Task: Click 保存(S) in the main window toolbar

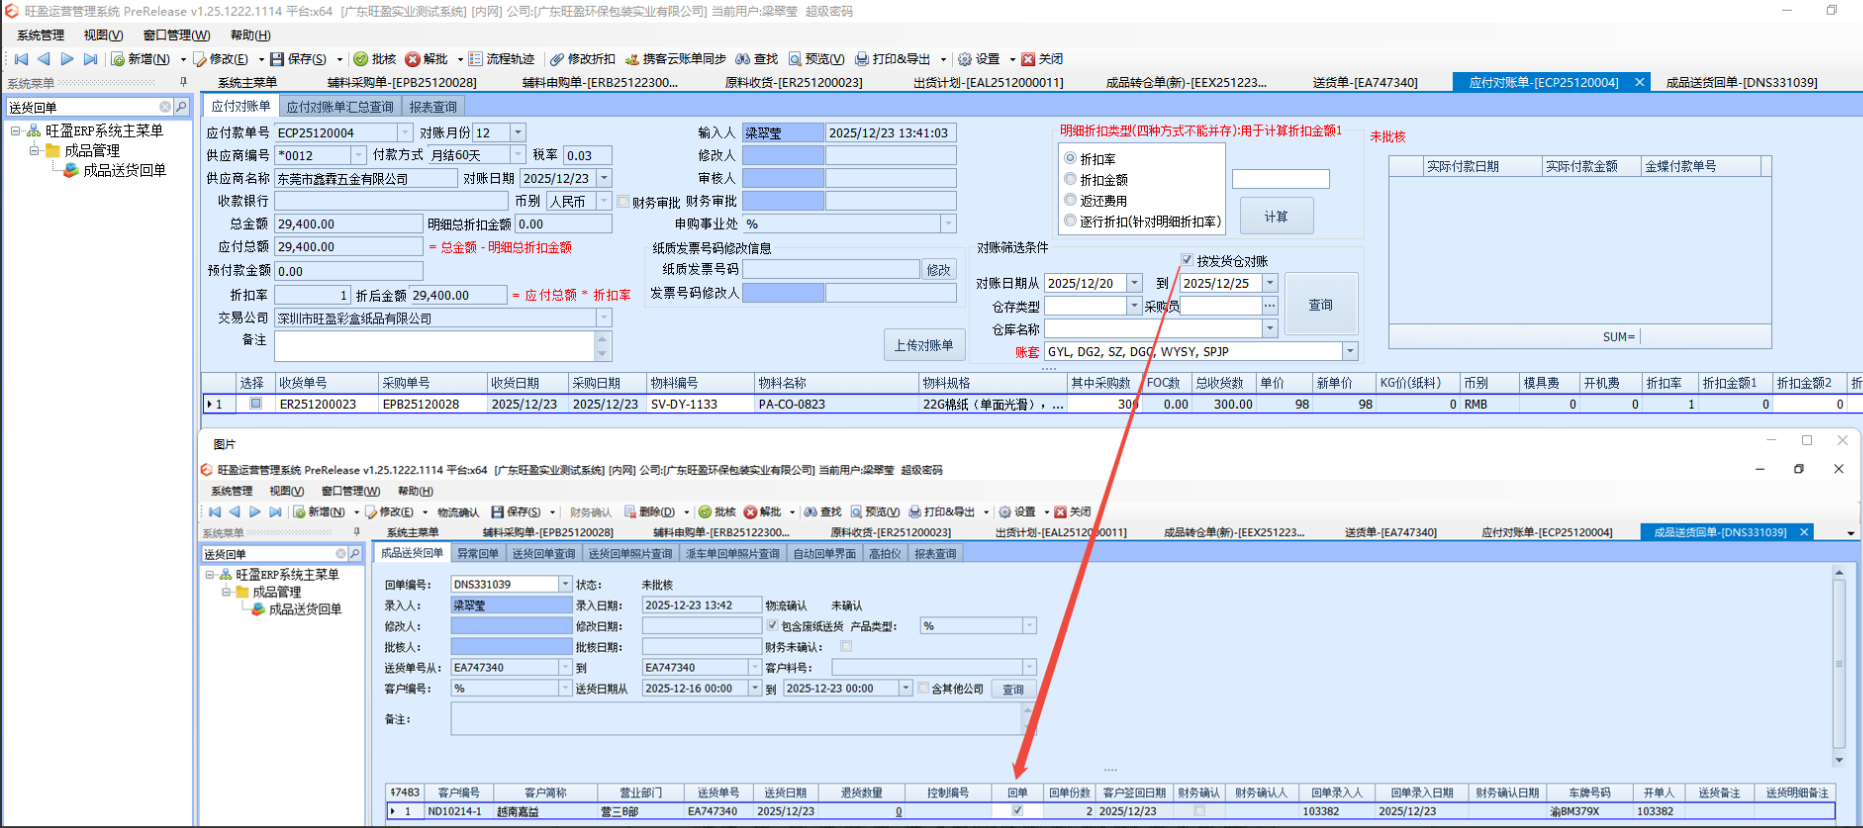Action: 299,59
